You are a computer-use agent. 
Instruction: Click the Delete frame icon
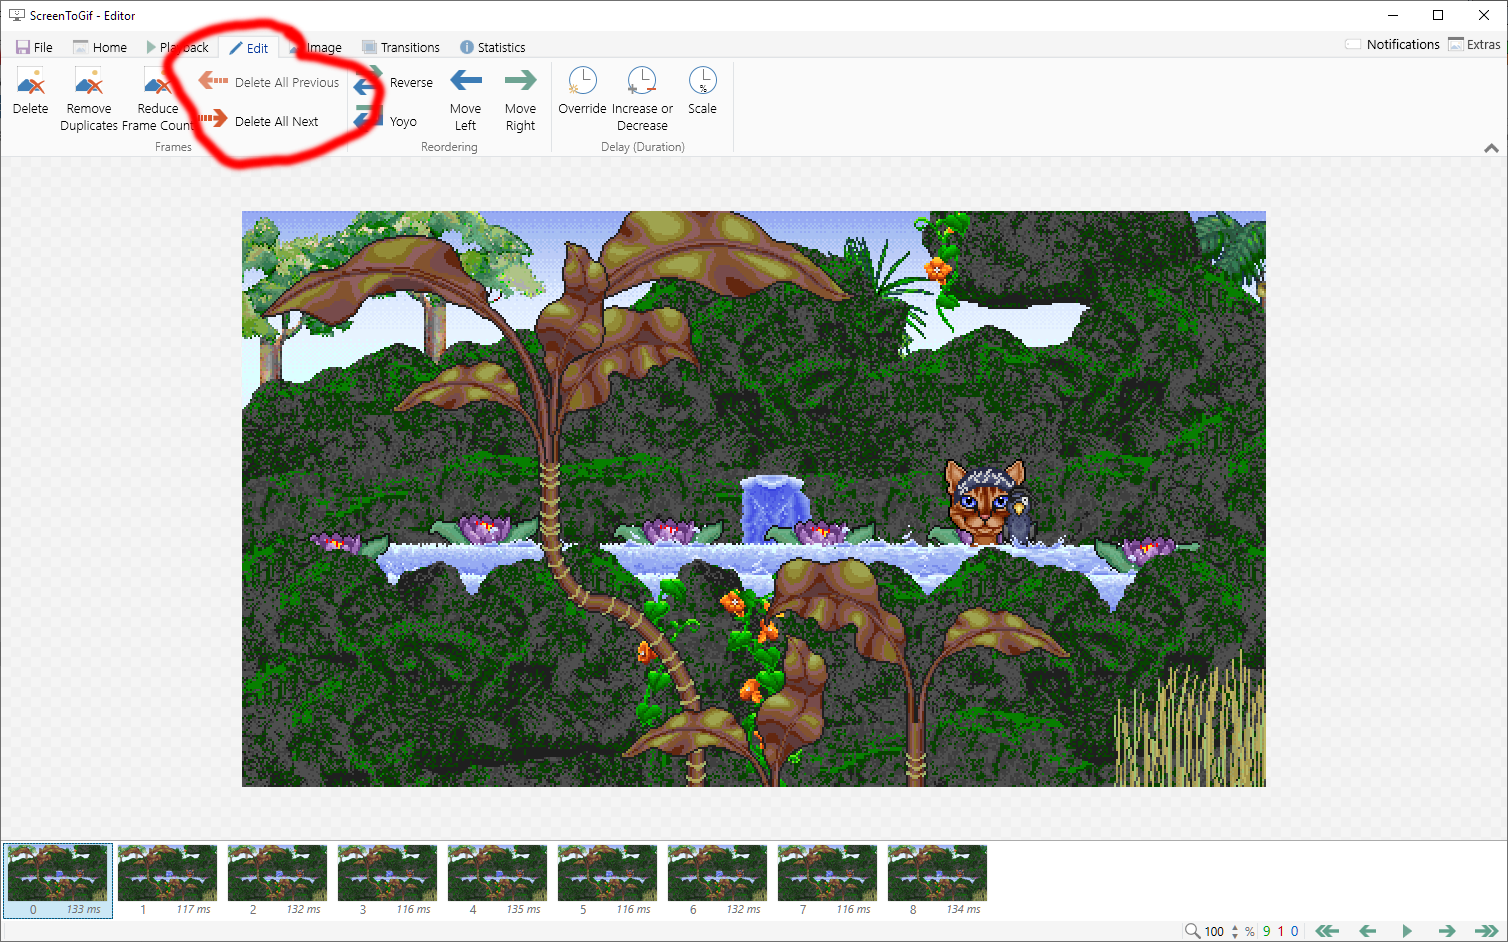[x=31, y=81]
